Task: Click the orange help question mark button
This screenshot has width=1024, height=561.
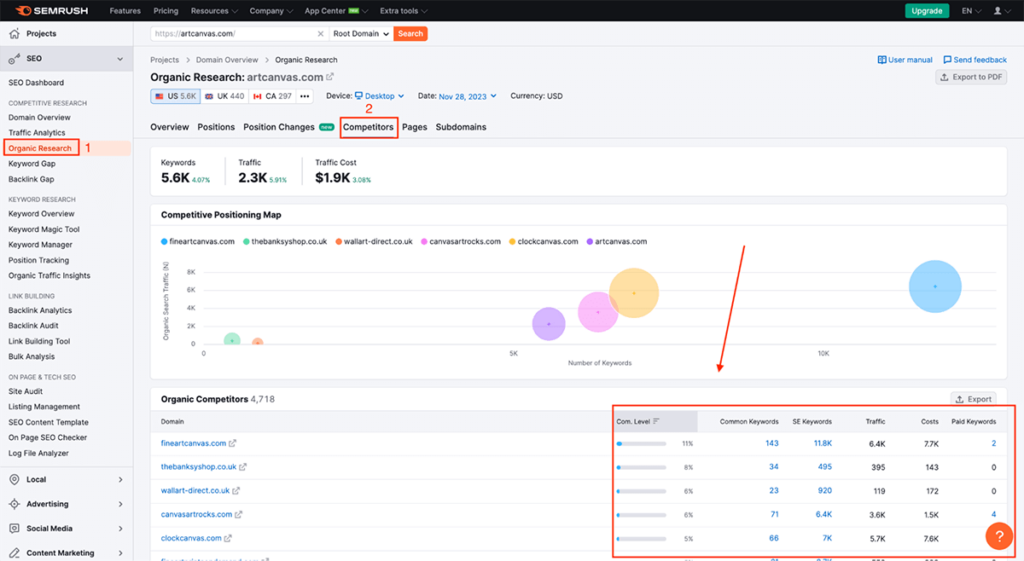Action: (999, 536)
